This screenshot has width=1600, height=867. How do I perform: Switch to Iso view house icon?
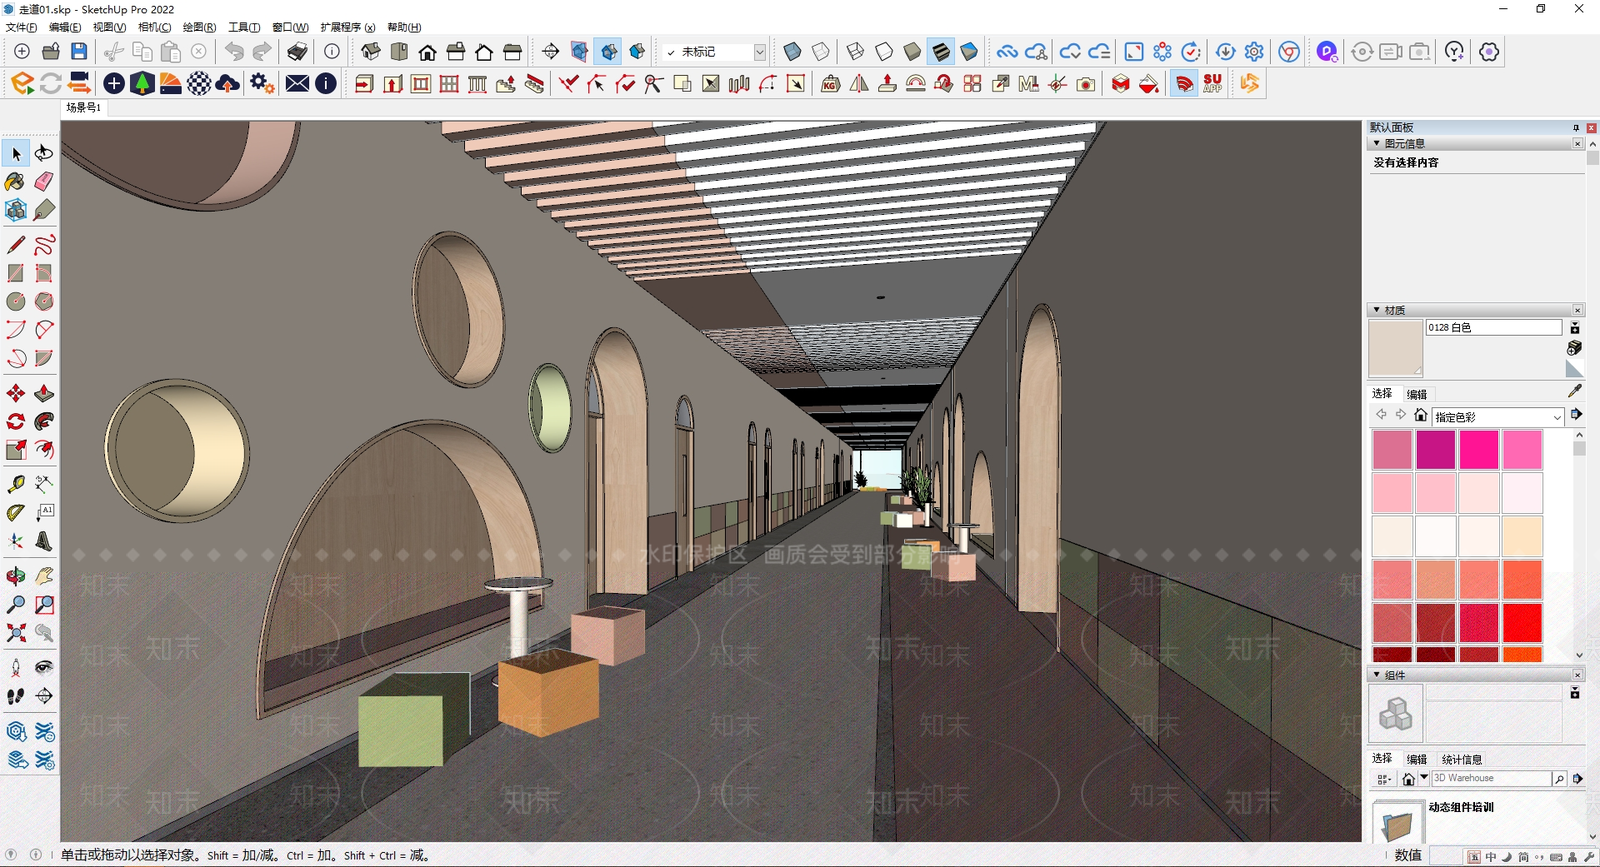(x=371, y=51)
